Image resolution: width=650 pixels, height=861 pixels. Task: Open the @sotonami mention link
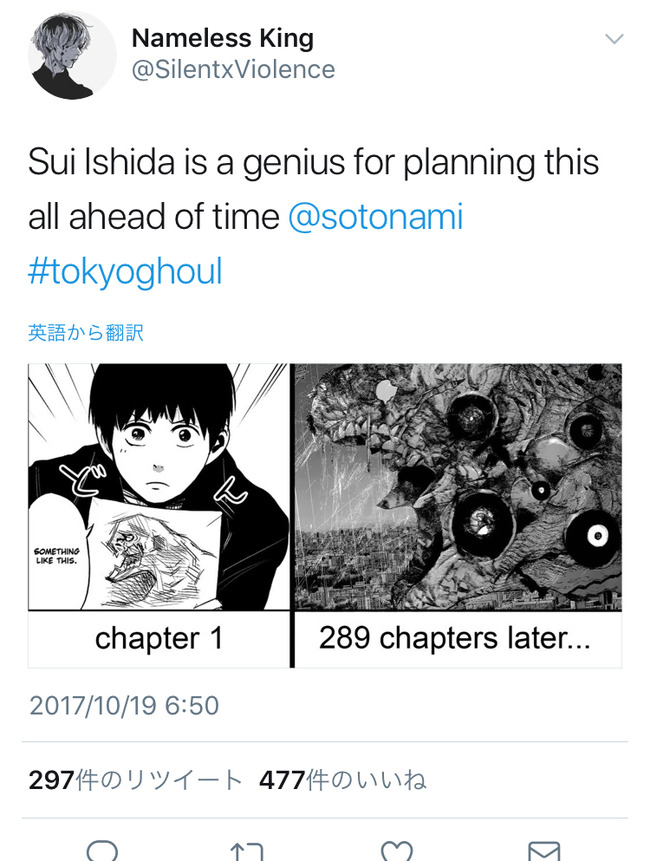(376, 216)
